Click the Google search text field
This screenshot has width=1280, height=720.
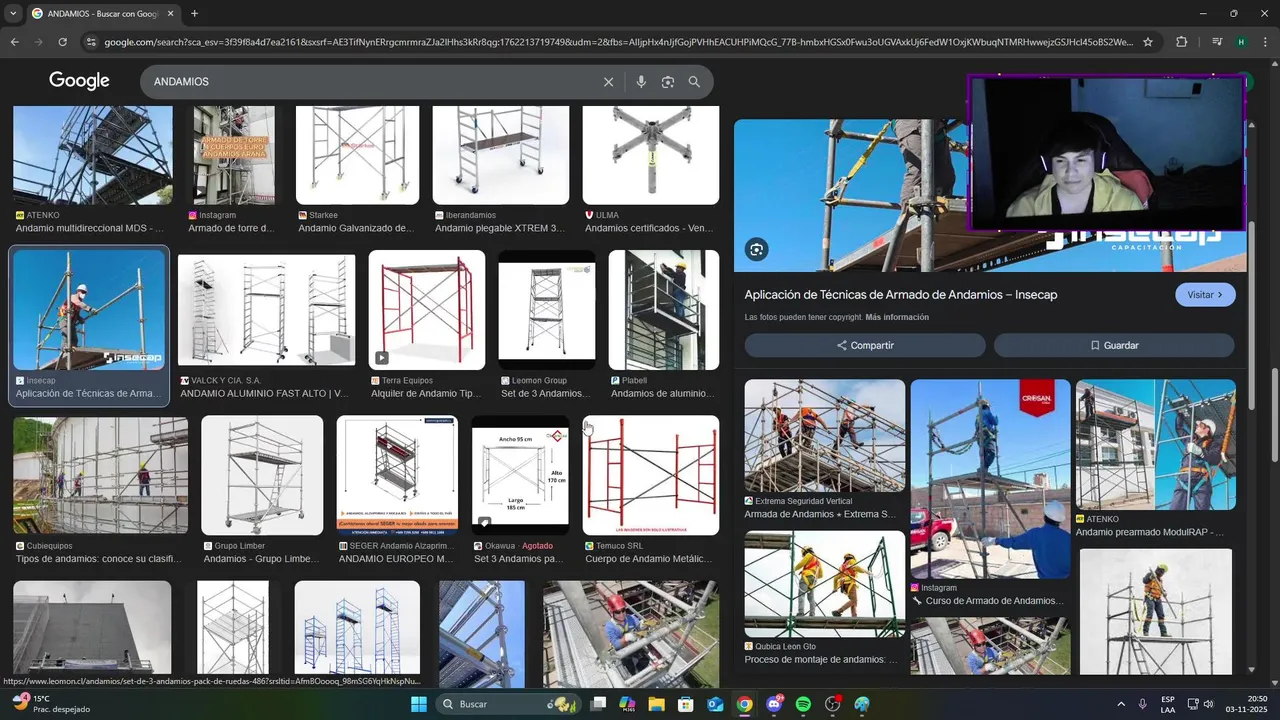[x=370, y=82]
